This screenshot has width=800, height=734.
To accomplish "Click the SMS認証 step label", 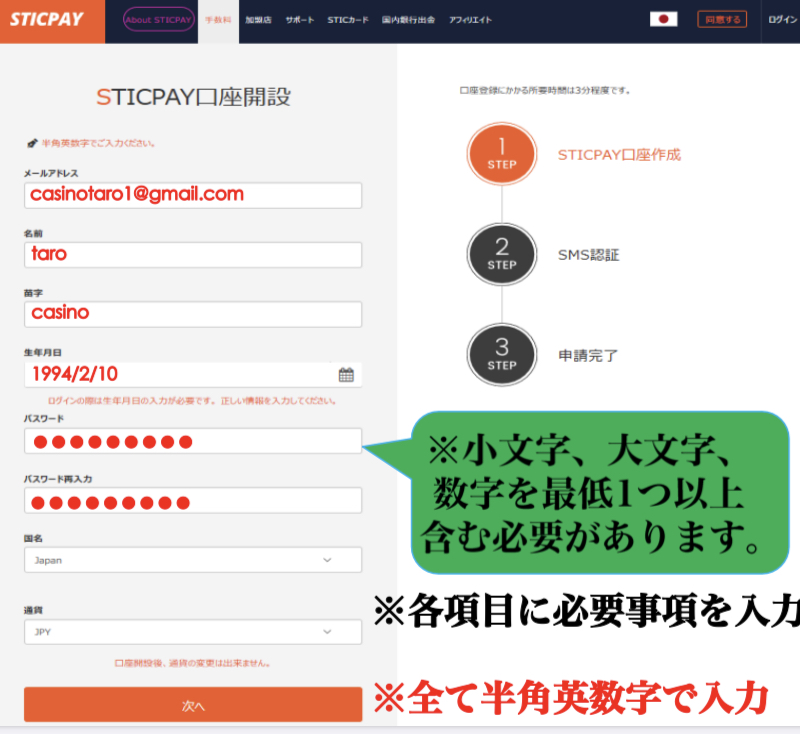I will 588,255.
